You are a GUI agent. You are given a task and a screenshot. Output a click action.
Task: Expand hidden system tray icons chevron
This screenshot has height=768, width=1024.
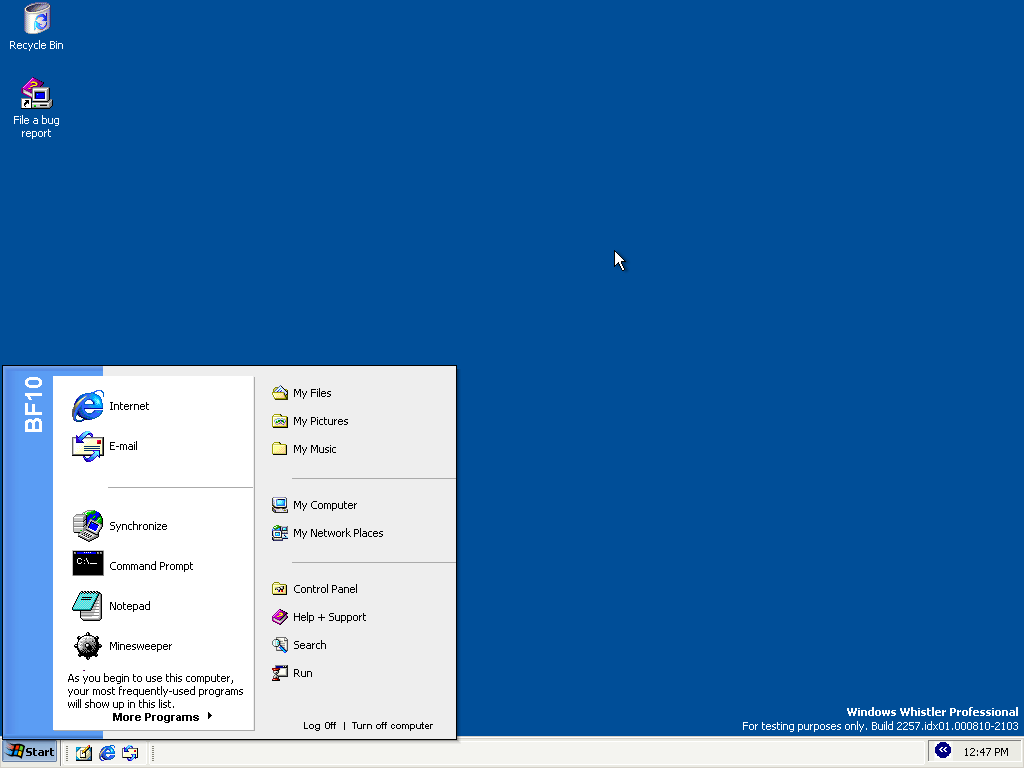(942, 750)
